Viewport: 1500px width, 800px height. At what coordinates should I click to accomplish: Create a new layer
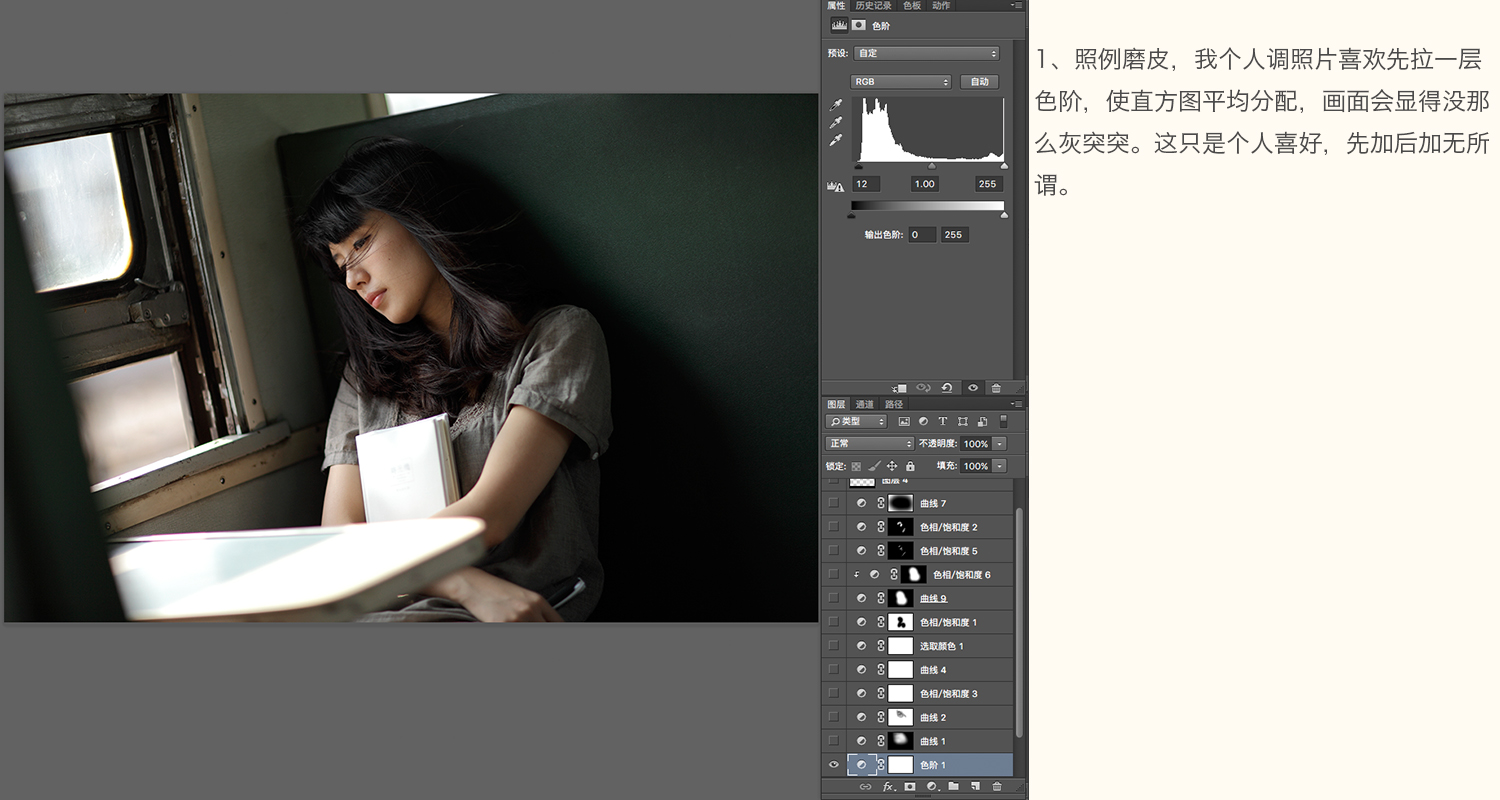point(975,787)
